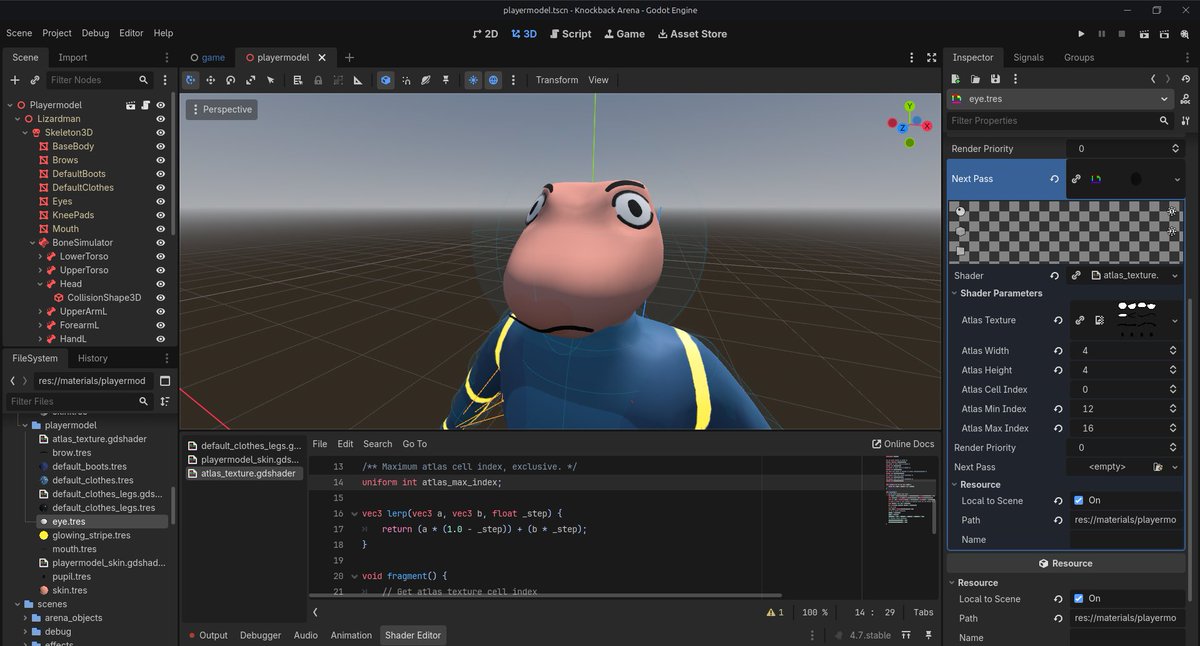Open Playermodel's scene in editor icon
Screen dimensions: 1200x646
click(130, 105)
